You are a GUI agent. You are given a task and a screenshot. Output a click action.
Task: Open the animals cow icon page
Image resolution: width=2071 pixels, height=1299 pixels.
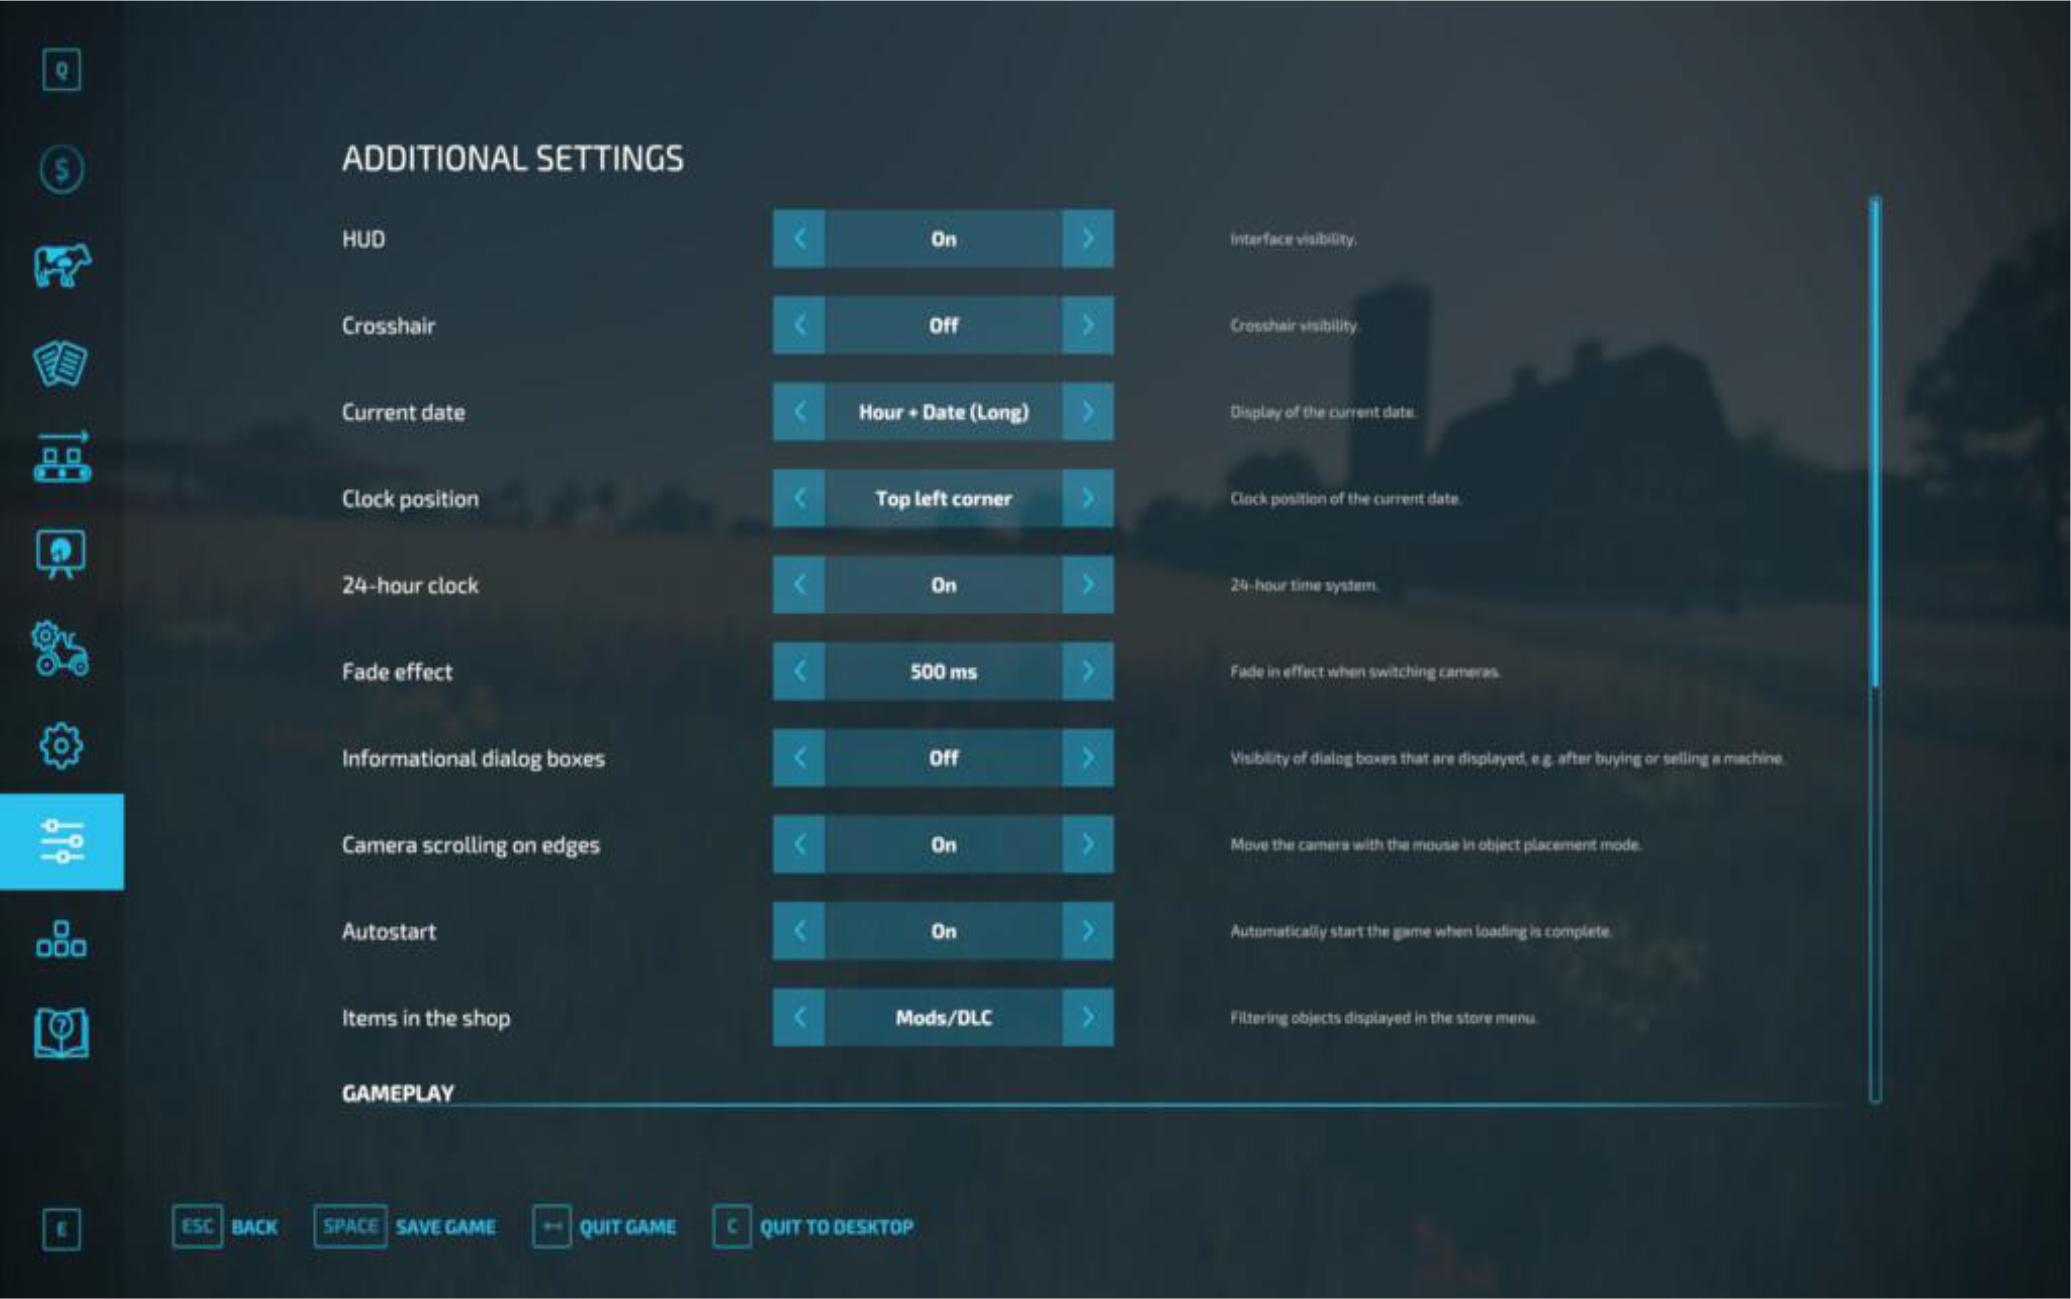[x=61, y=266]
